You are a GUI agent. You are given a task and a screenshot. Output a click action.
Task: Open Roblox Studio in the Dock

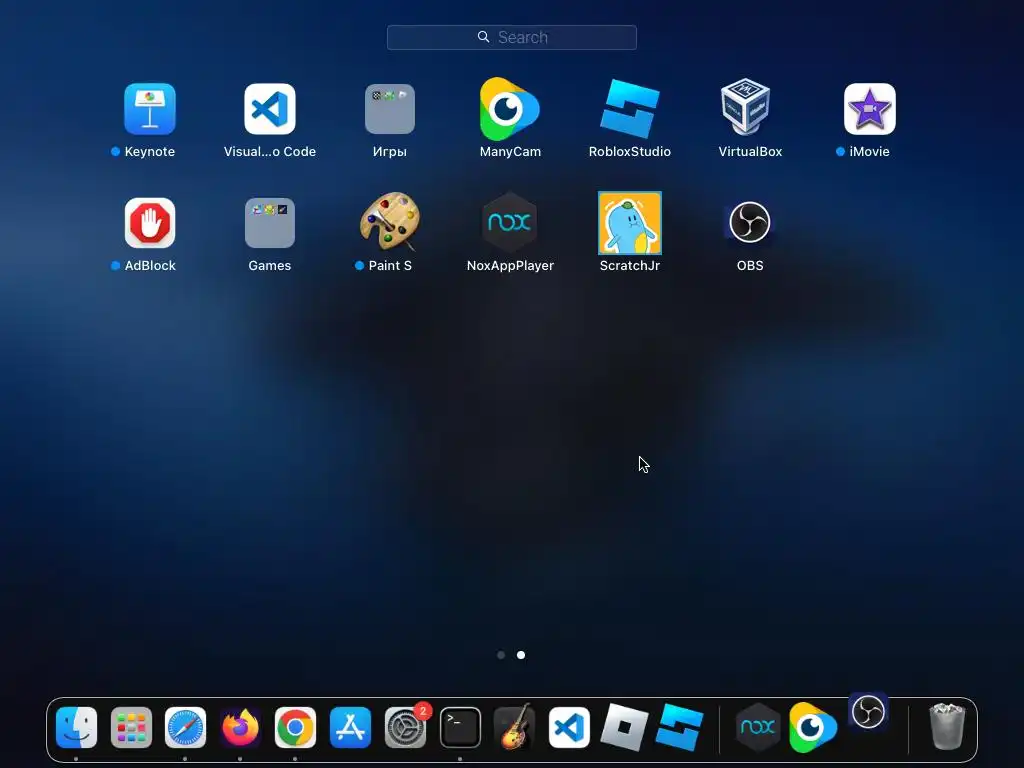point(679,727)
